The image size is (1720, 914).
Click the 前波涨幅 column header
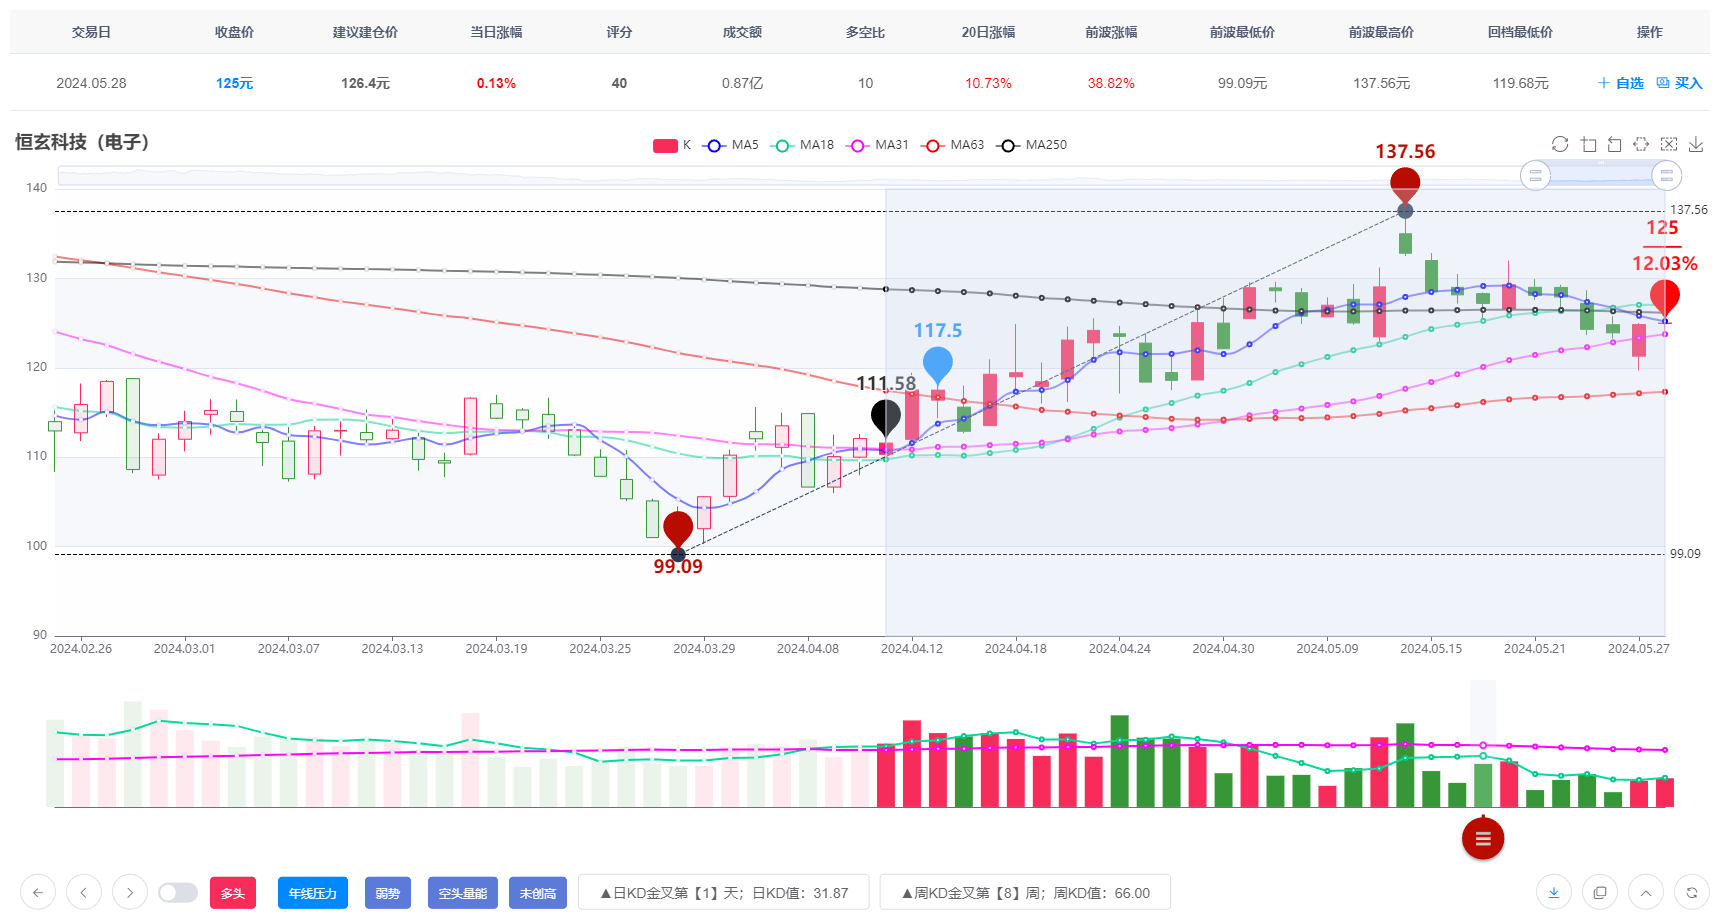pyautogui.click(x=1111, y=32)
